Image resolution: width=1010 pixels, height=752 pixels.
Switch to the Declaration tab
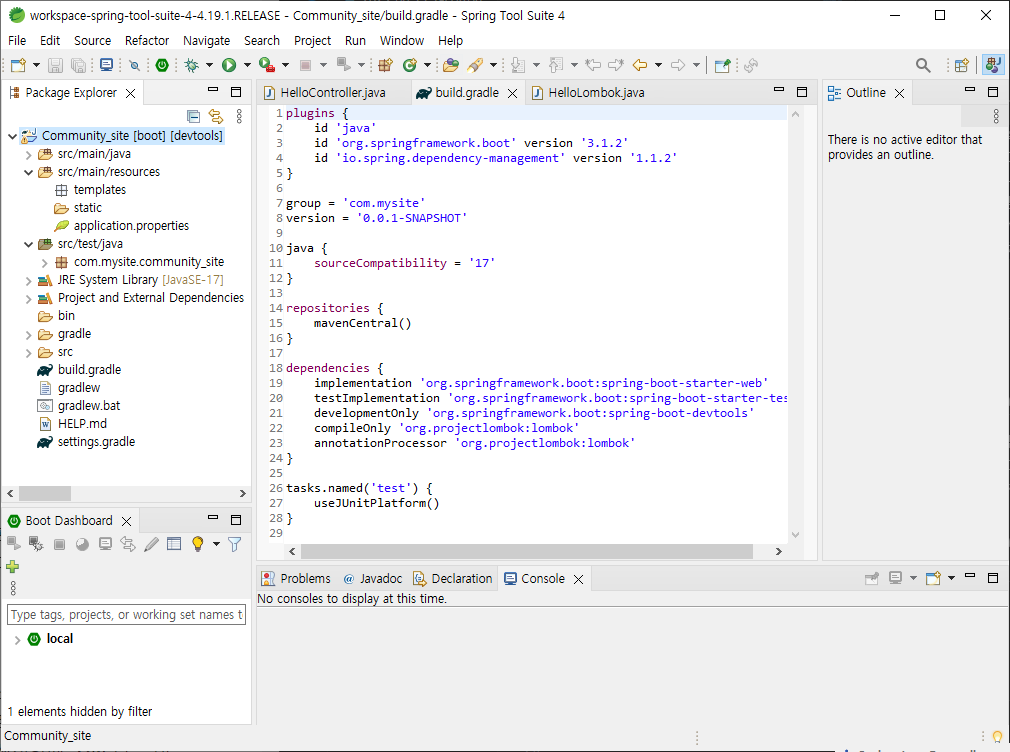click(453, 579)
